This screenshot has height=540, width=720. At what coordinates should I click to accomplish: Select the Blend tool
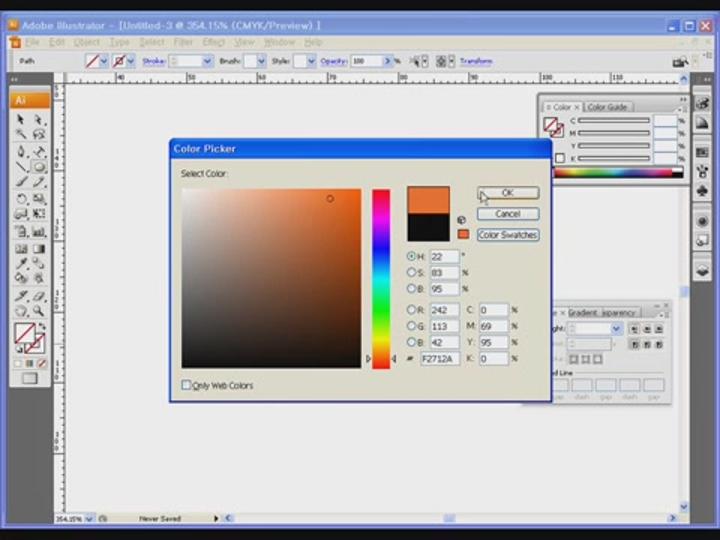coord(39,263)
